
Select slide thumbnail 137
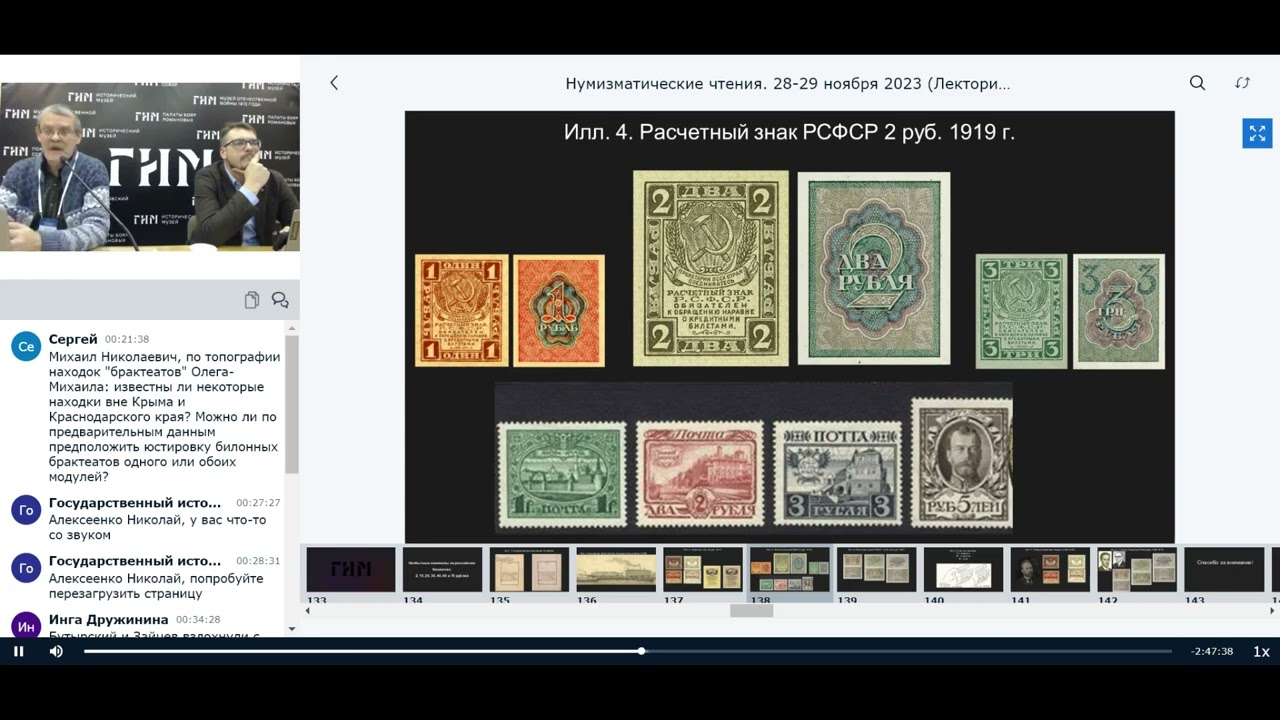703,569
